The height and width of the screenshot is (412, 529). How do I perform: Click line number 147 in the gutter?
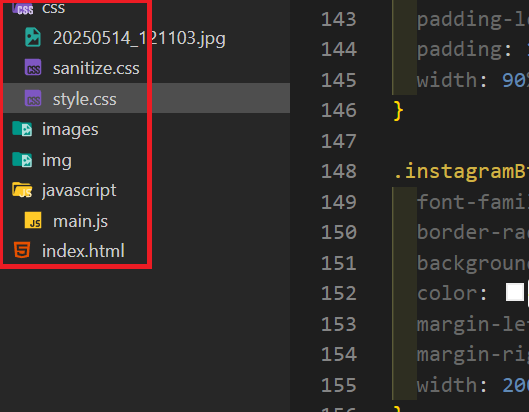tap(339, 141)
